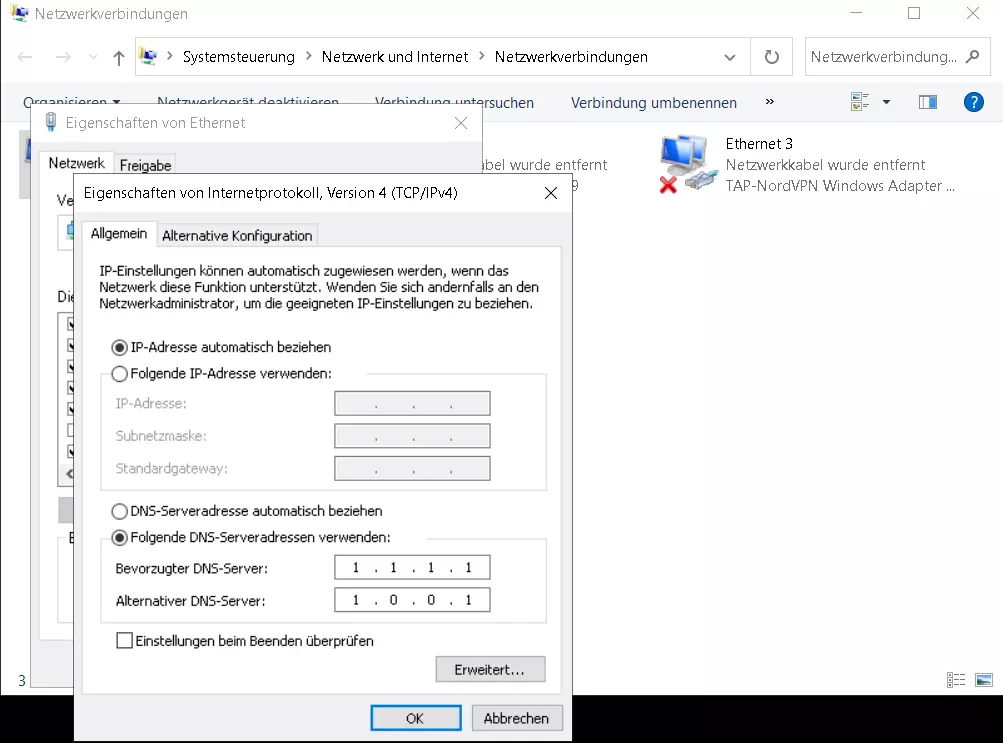Viewport: 1003px width, 743px height.
Task: Show more toolbar commands chevron
Action: pos(770,102)
